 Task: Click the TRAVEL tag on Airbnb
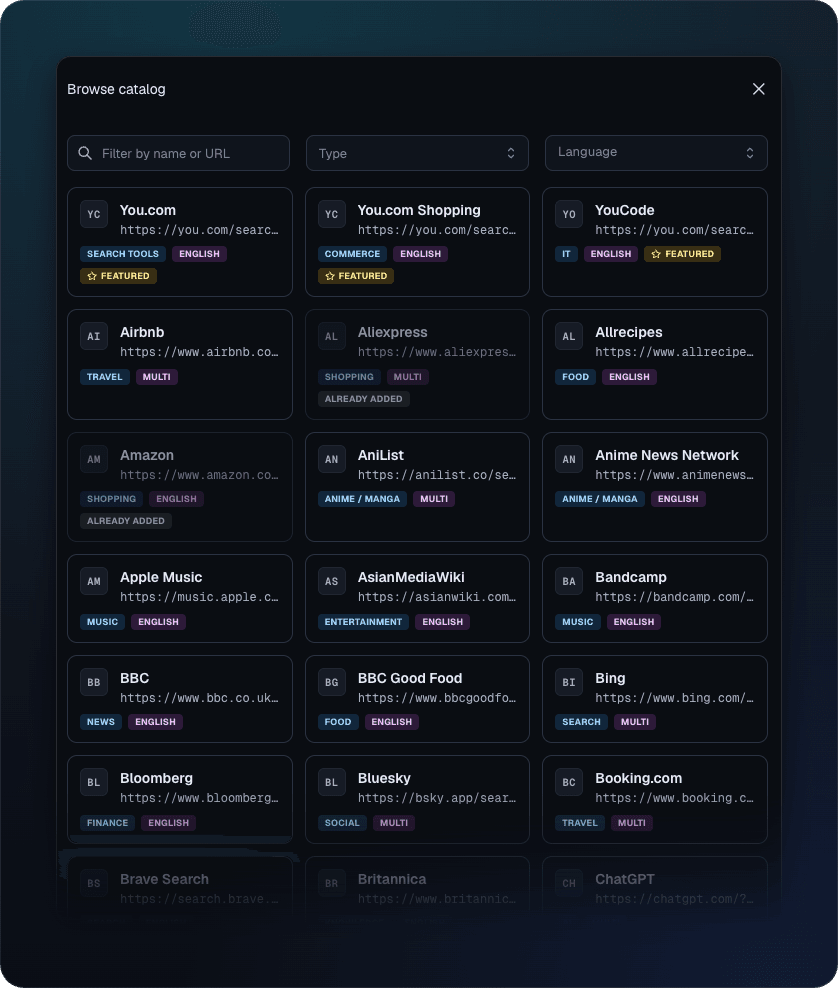pyautogui.click(x=105, y=377)
